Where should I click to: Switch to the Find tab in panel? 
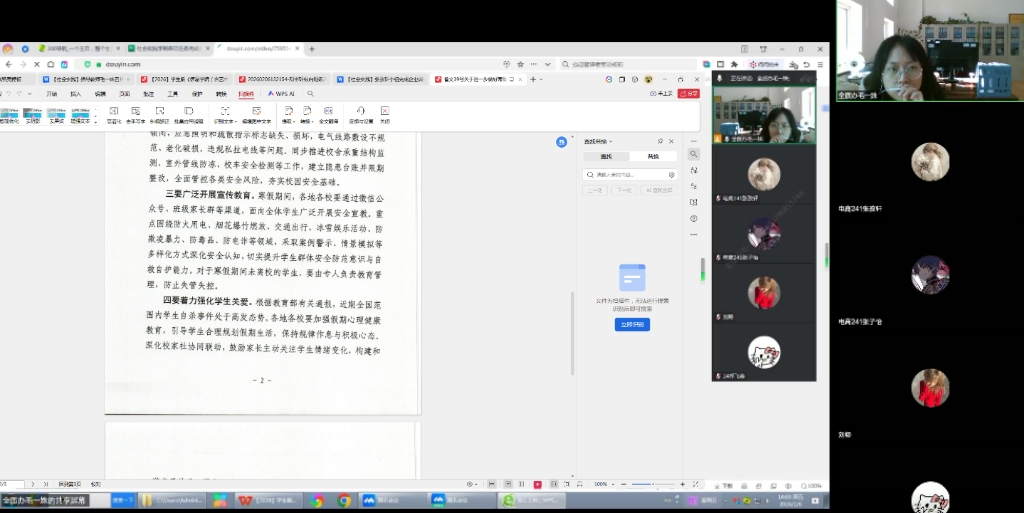point(606,157)
